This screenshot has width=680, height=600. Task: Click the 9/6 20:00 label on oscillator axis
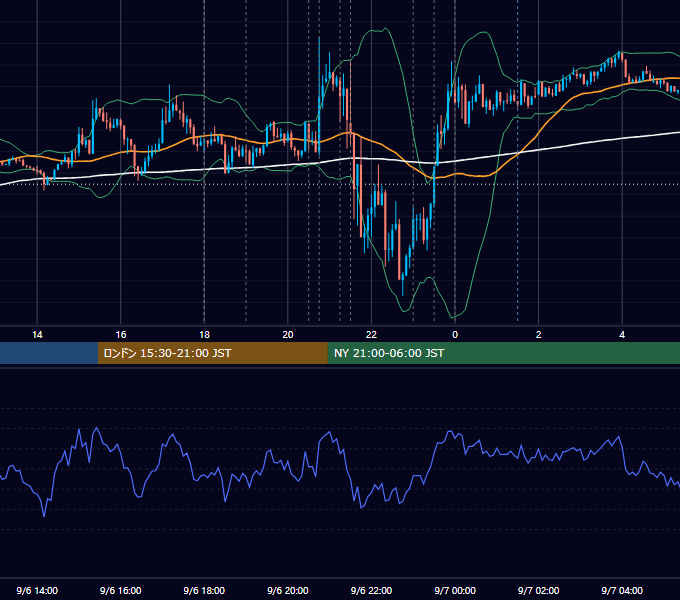[x=288, y=590]
